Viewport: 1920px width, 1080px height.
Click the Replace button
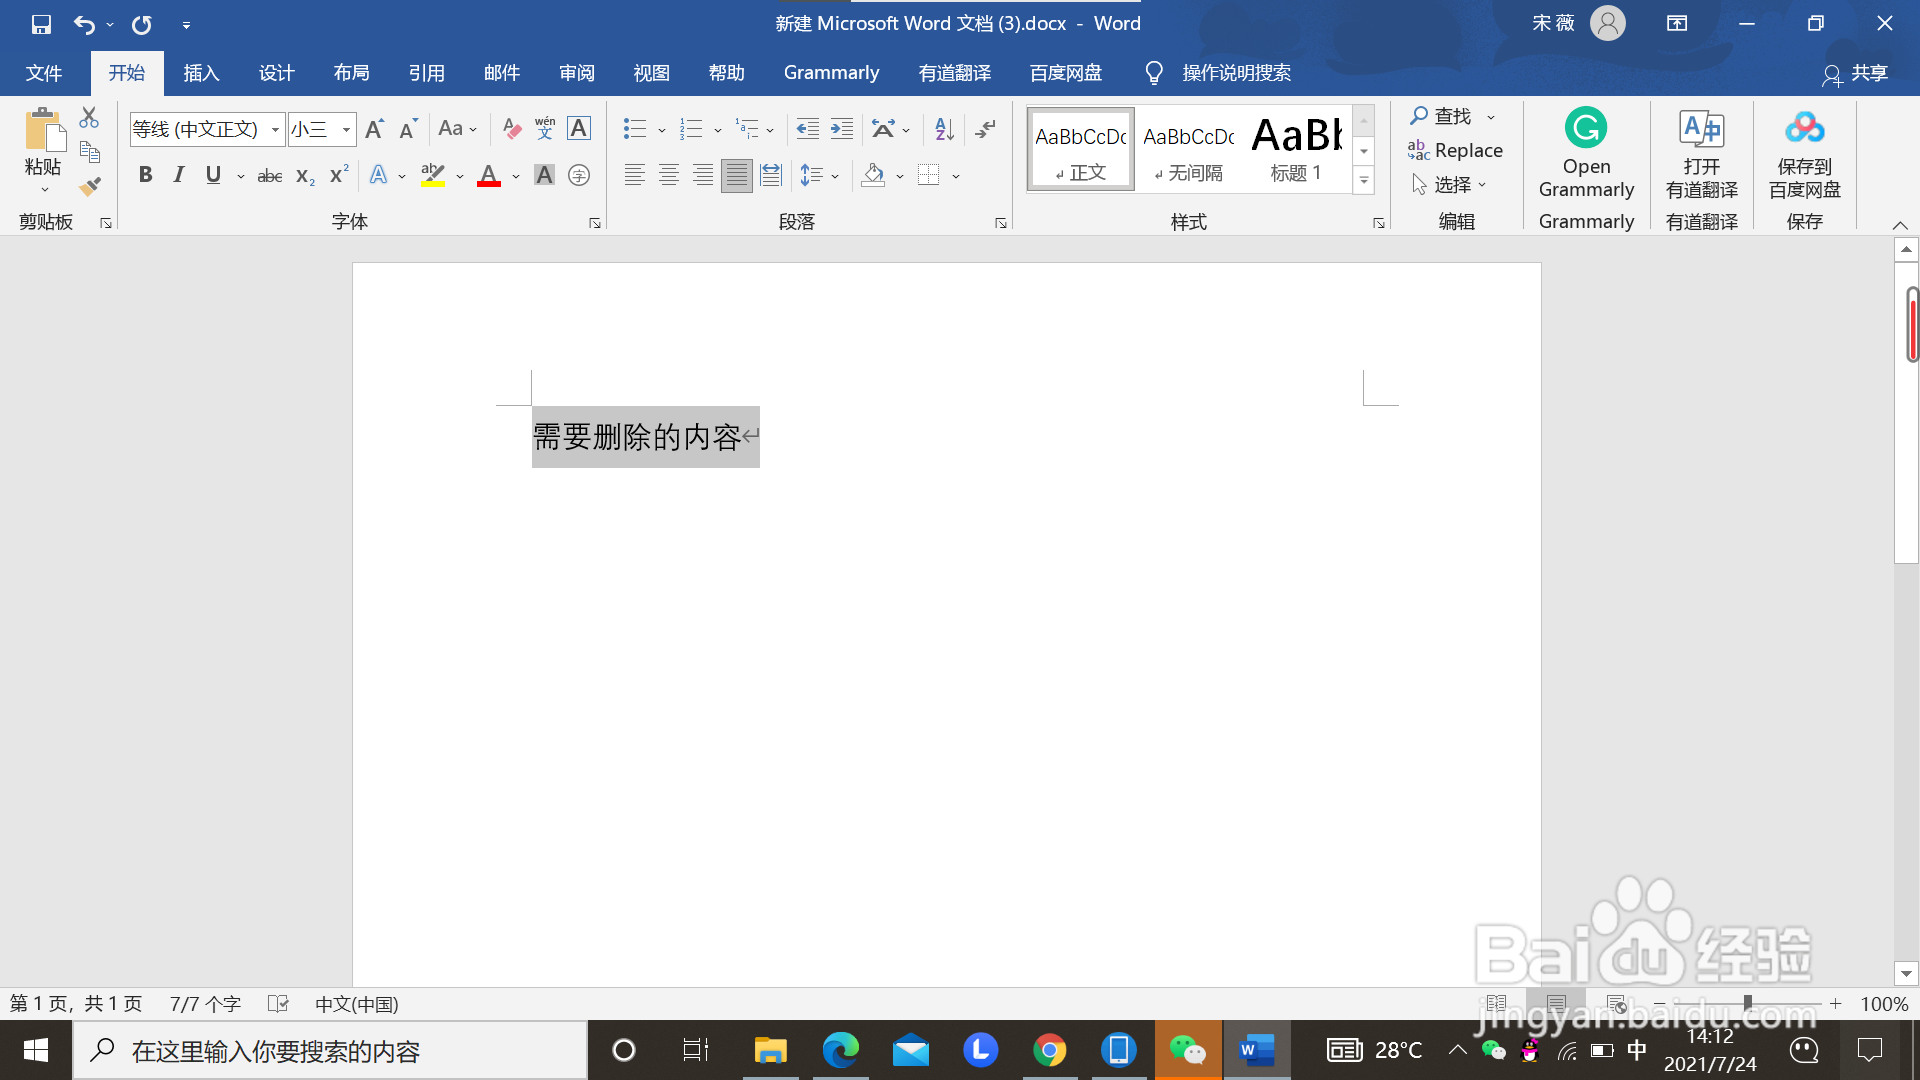pyautogui.click(x=1455, y=150)
